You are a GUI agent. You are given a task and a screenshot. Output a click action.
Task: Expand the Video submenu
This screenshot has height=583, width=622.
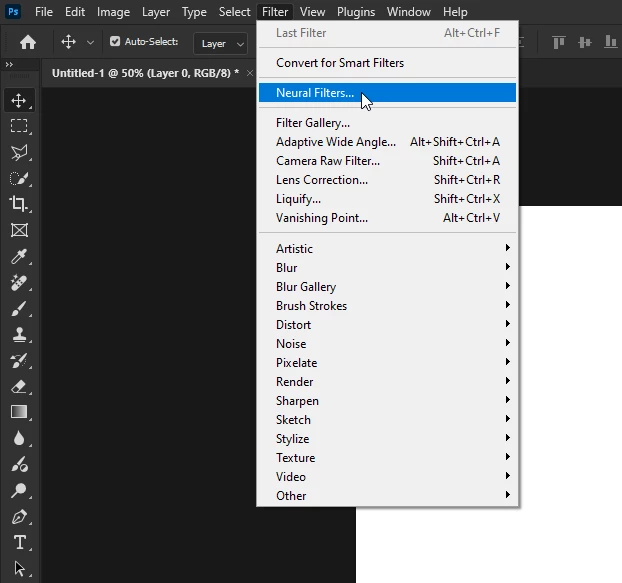coord(387,477)
